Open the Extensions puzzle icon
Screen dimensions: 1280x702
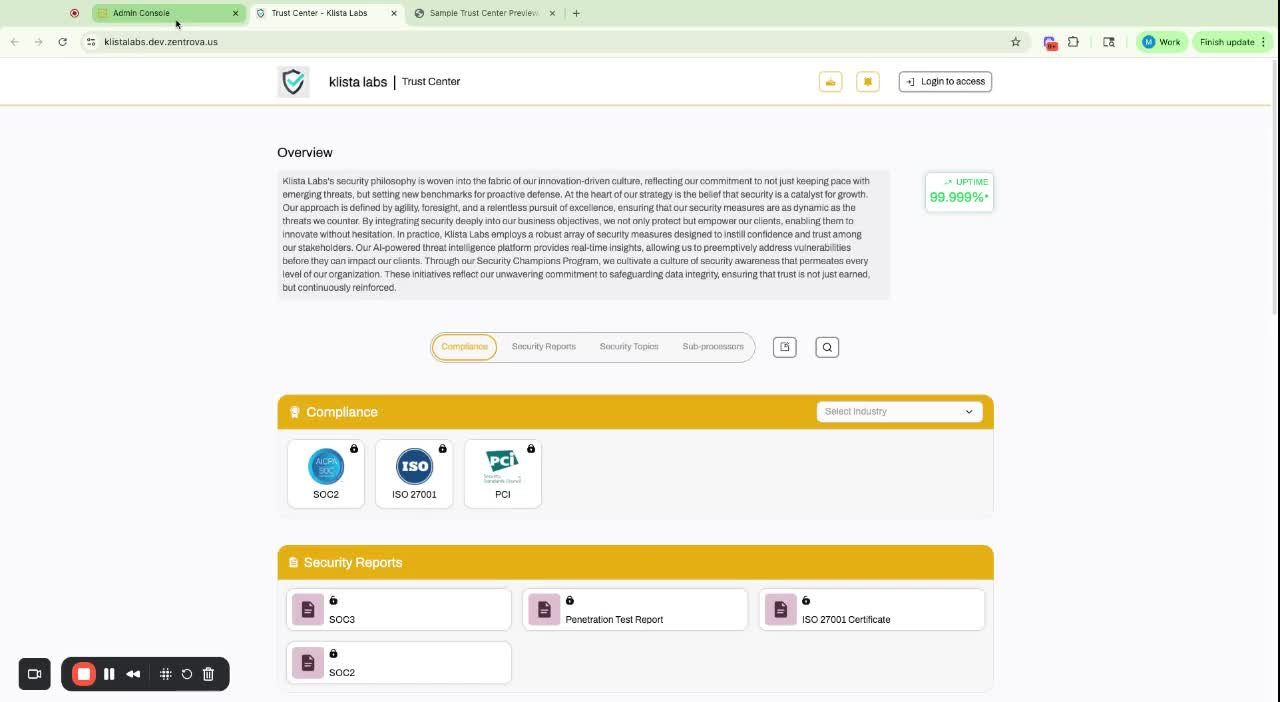pos(1073,42)
